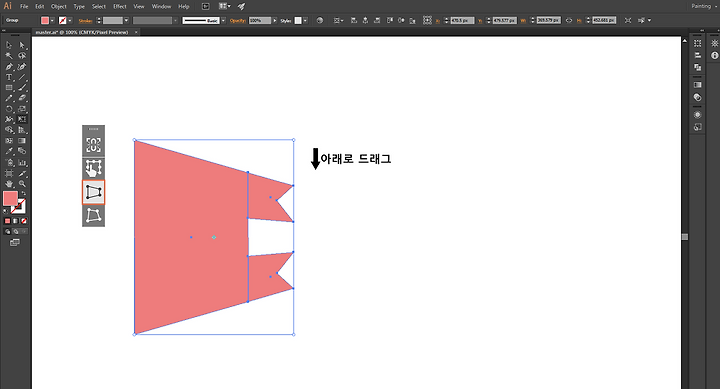This screenshot has width=720, height=389.
Task: Click the W width input field
Action: 548,20
